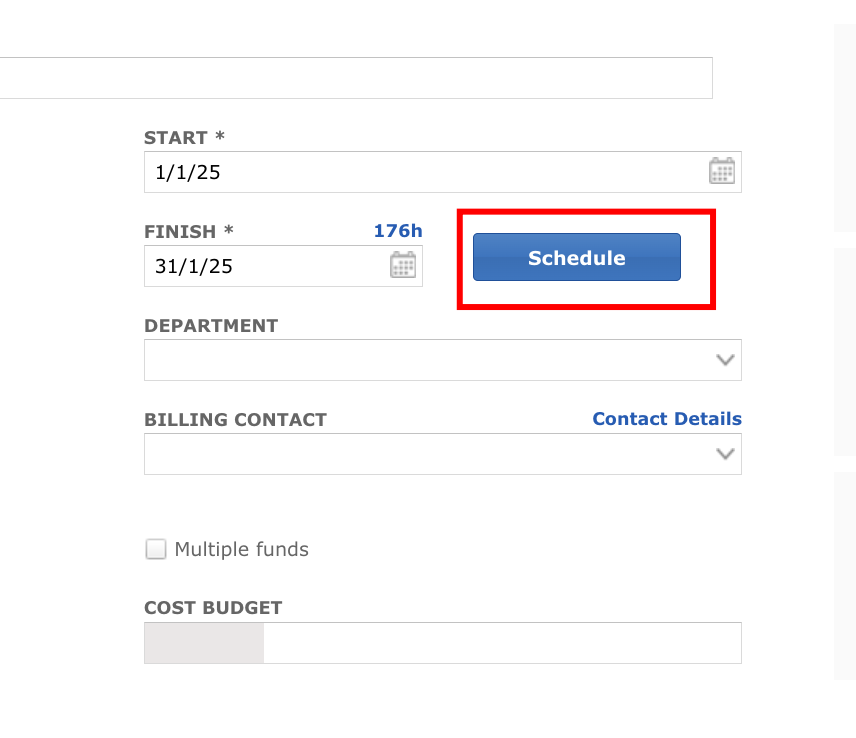856x738 pixels.
Task: Open the 176h duration link
Action: point(398,231)
